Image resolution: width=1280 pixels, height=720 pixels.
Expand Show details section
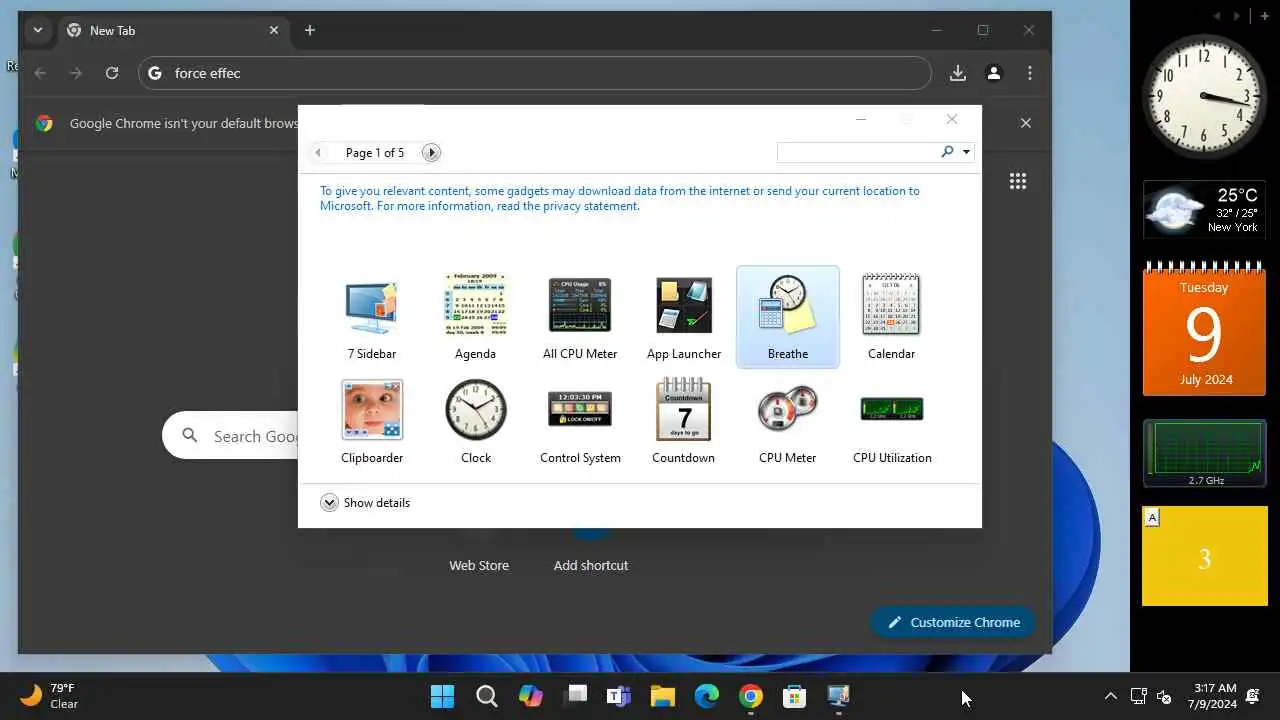[x=365, y=503]
